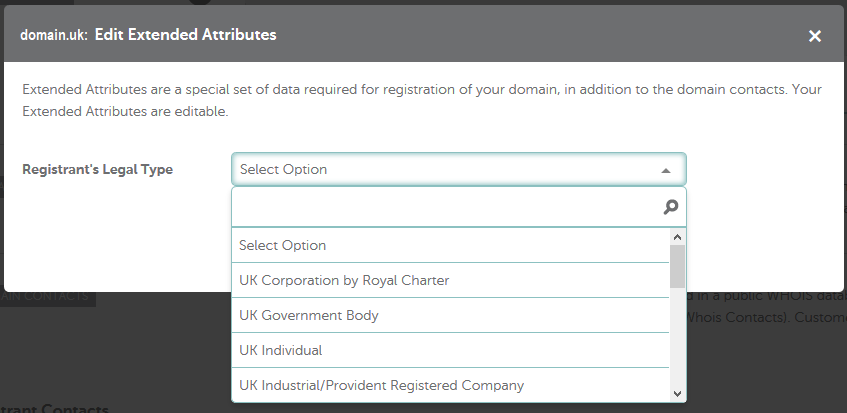Click the domain.uk name in header

point(53,35)
